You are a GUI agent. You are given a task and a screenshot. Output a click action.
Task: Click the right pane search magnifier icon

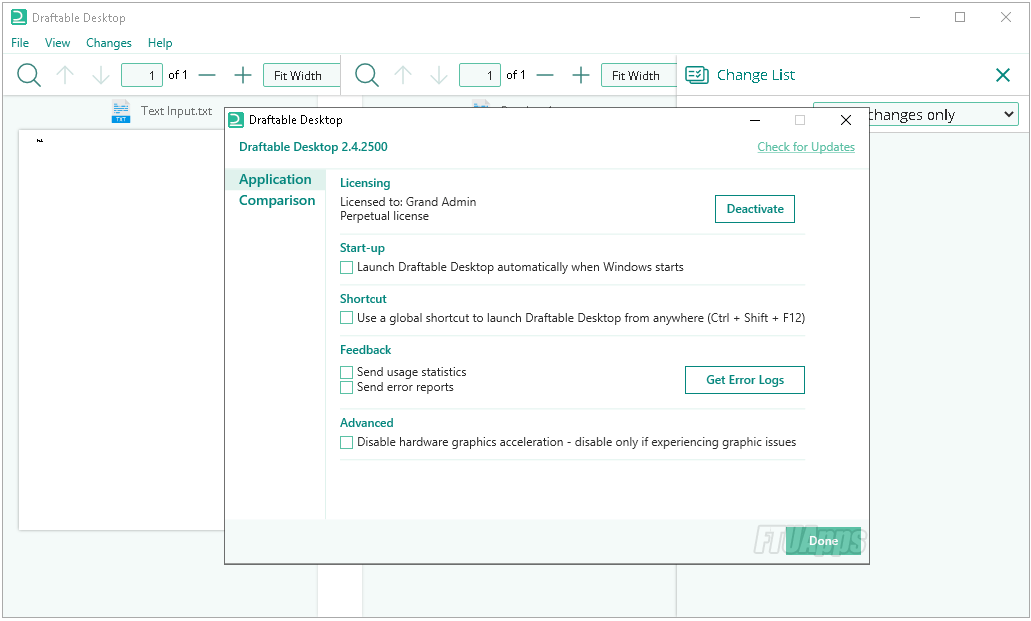coord(367,75)
